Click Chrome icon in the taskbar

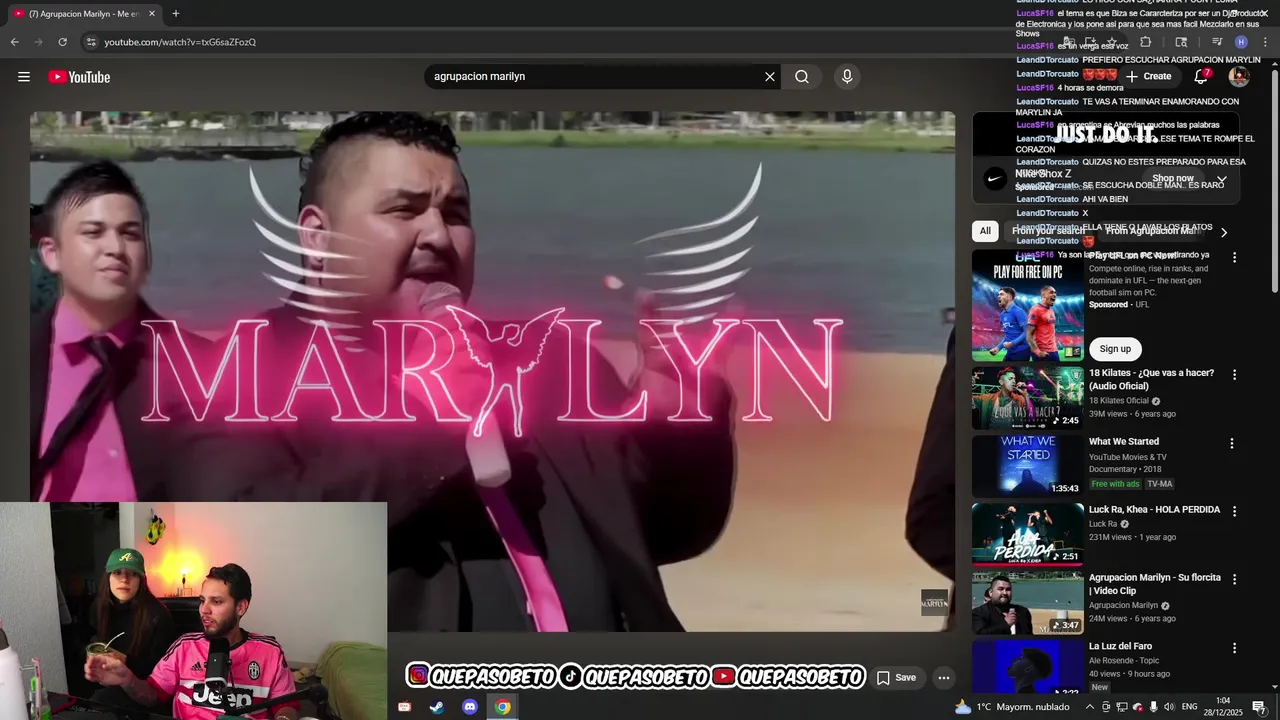pos(503,707)
